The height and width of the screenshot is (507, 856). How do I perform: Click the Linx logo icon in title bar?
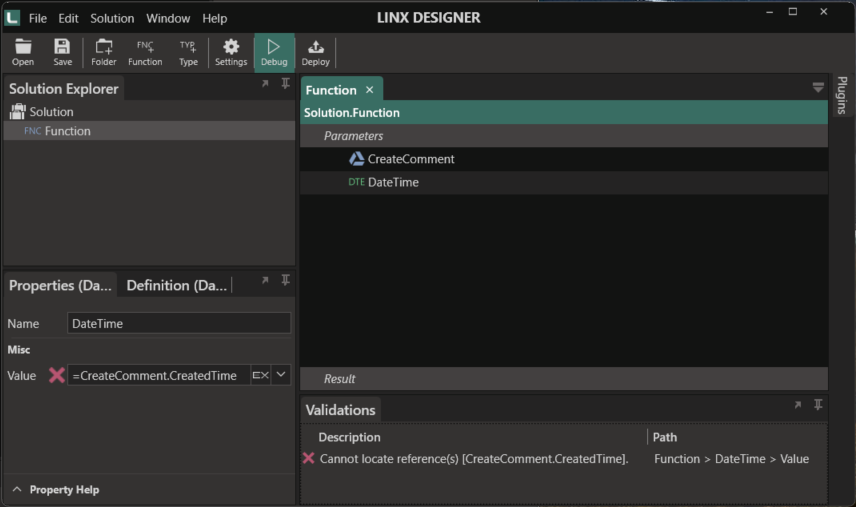[12, 17]
